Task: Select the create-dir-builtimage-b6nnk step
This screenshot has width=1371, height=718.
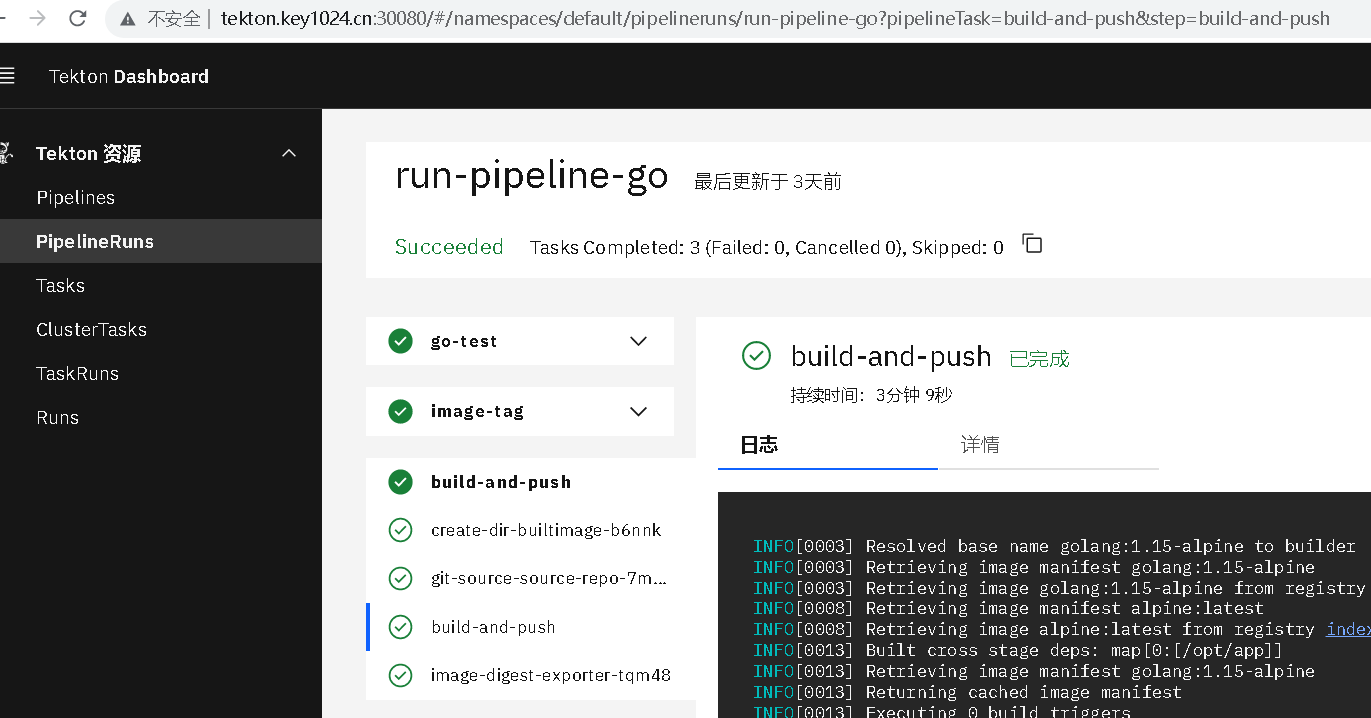Action: [531, 530]
